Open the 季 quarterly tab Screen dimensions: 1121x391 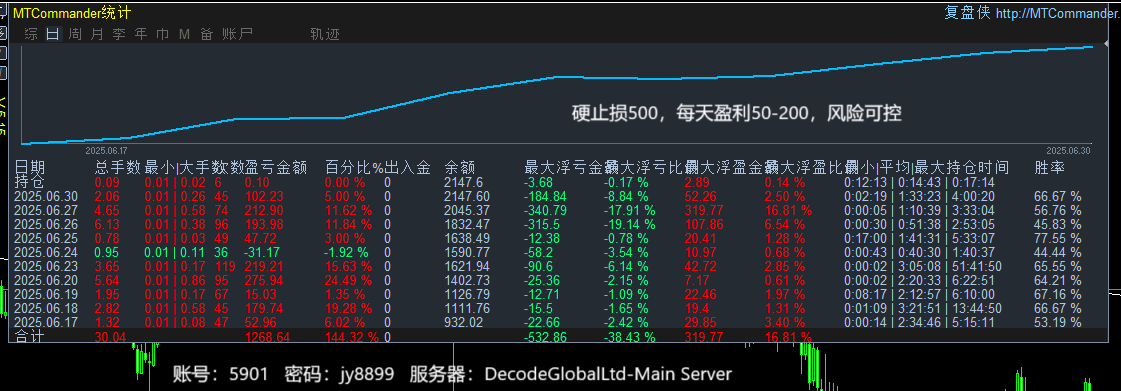119,34
